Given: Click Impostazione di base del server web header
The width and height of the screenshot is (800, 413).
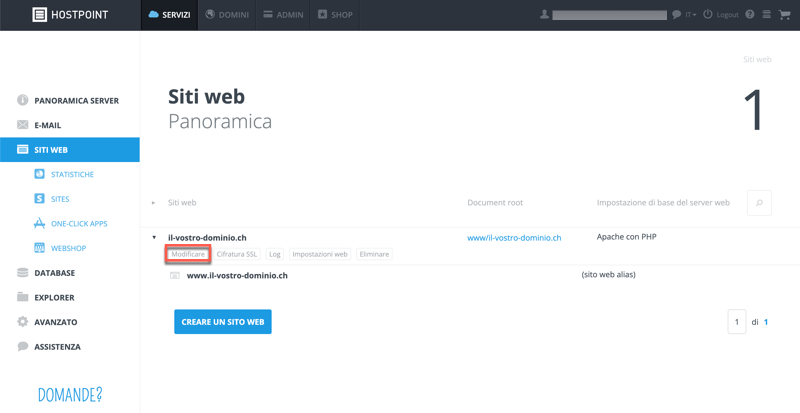Looking at the screenshot, I should (663, 203).
